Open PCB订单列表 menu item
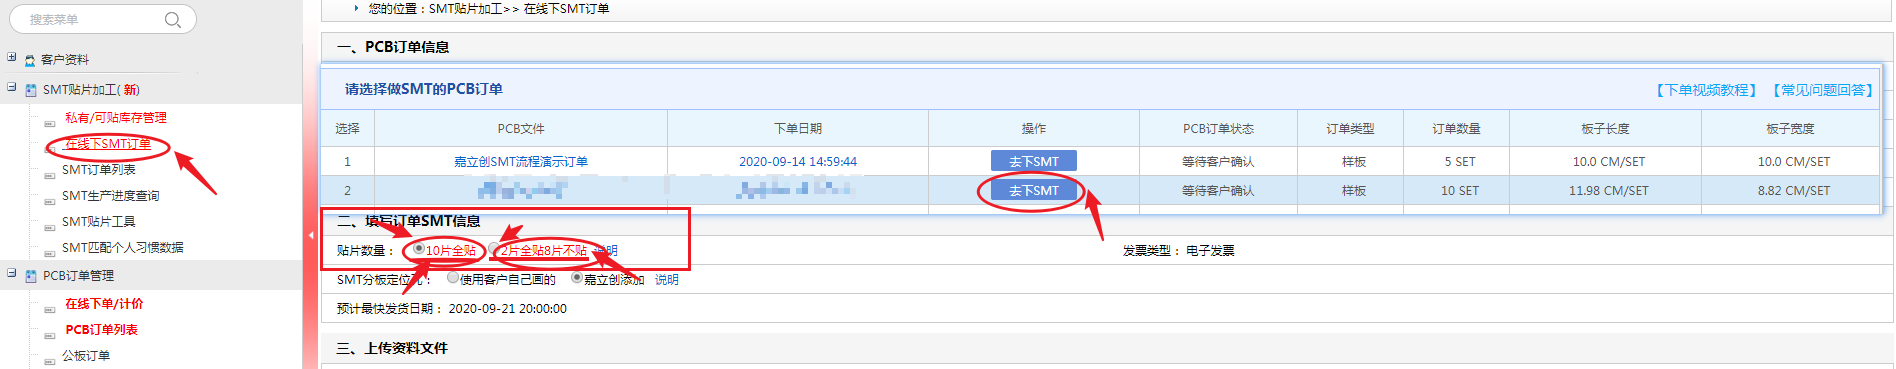This screenshot has width=1896, height=369. point(102,330)
